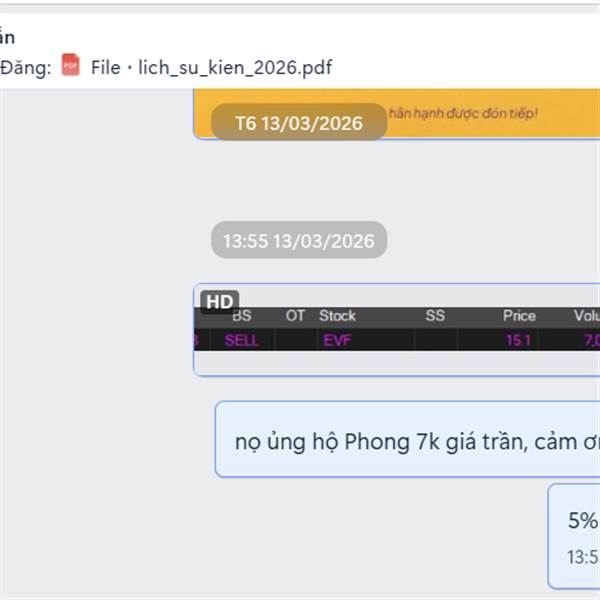Click the 'hân hạnh được đón tiếp!' banner text

coord(463,113)
